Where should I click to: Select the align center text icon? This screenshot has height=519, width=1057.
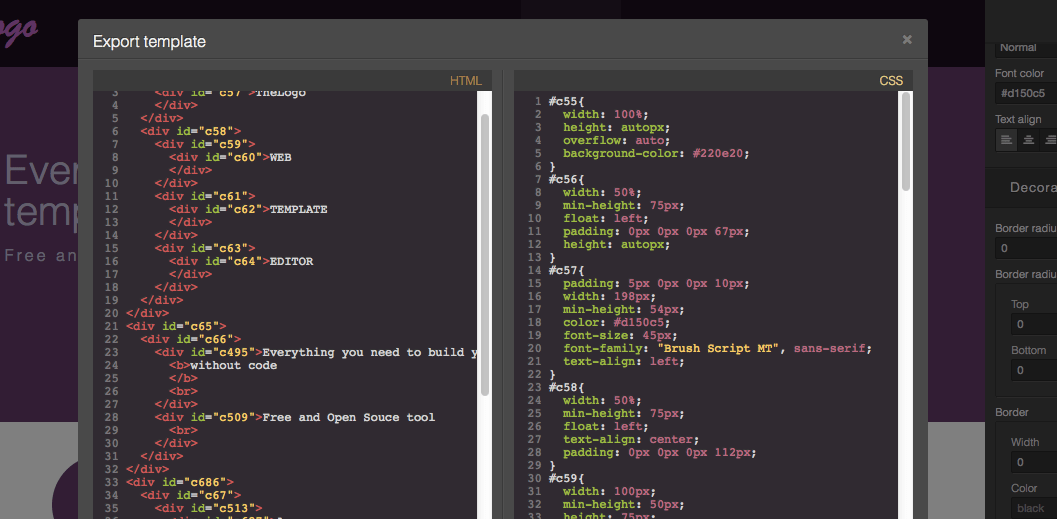pos(1029,140)
